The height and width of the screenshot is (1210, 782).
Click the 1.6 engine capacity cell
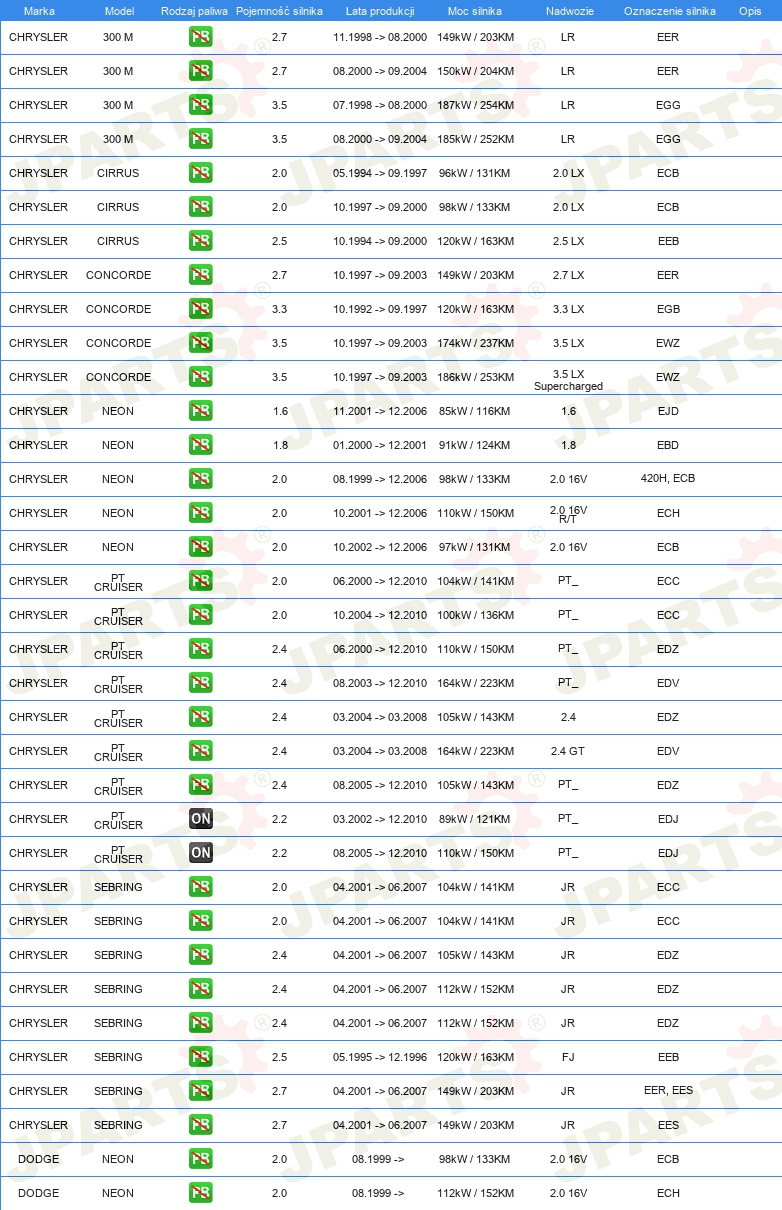coord(279,411)
